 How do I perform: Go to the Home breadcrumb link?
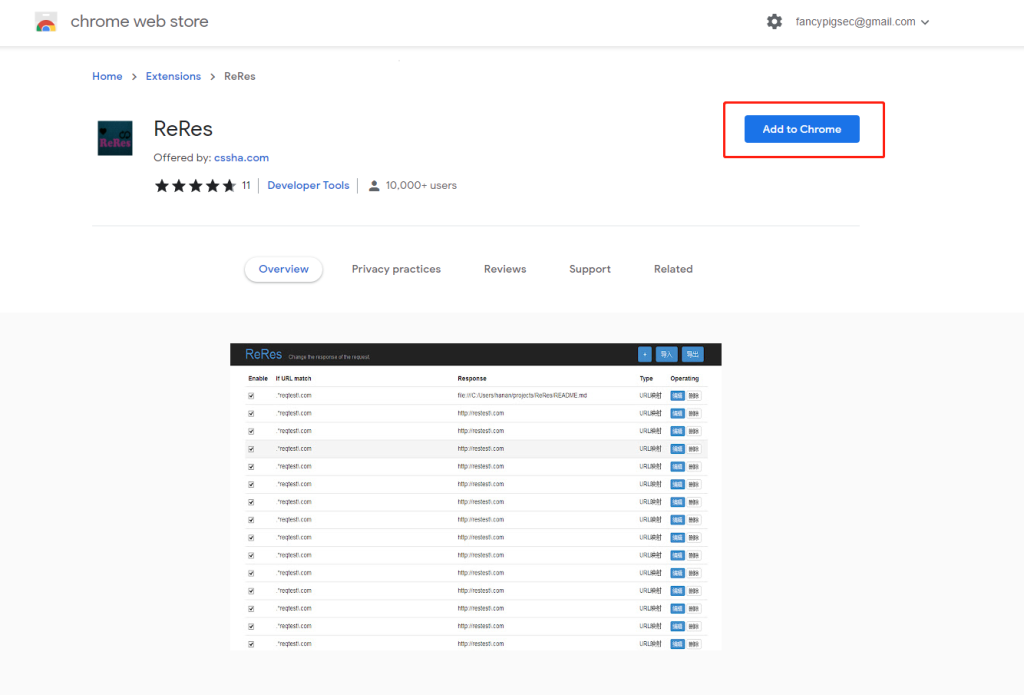click(107, 76)
